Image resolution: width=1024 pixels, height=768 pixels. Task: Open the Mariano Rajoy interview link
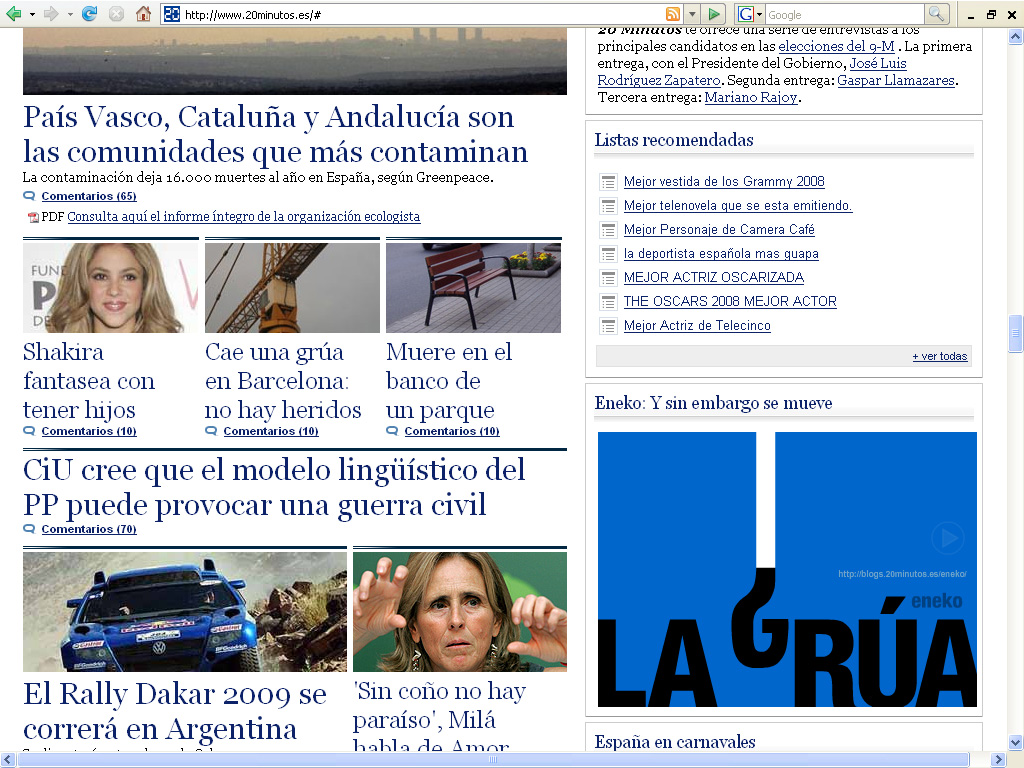[751, 97]
